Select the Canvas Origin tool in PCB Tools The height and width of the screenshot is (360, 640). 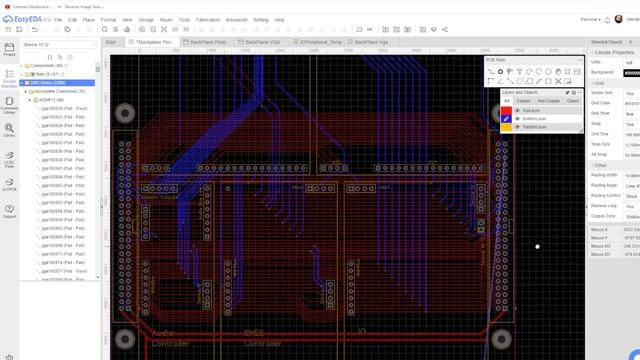[491, 81]
